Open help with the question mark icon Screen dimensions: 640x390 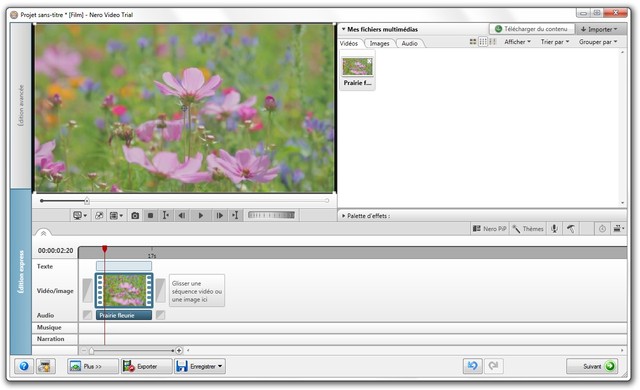pyautogui.click(x=24, y=366)
